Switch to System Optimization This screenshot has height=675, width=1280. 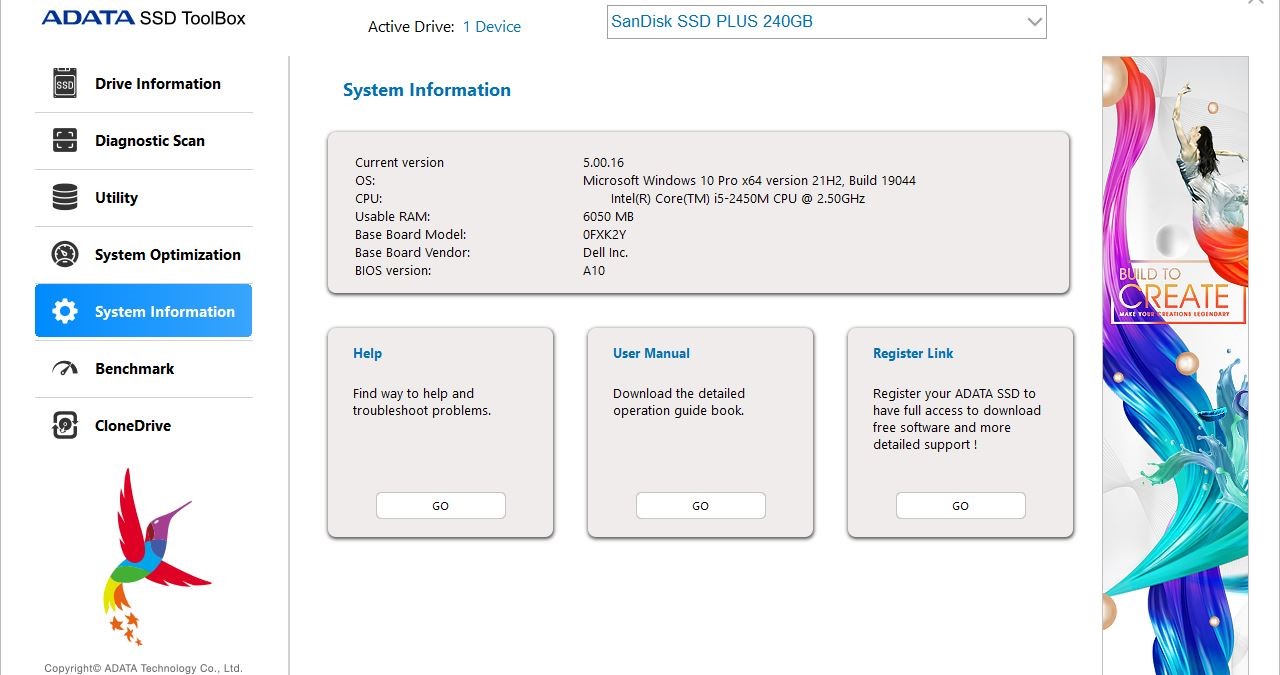[x=144, y=255]
